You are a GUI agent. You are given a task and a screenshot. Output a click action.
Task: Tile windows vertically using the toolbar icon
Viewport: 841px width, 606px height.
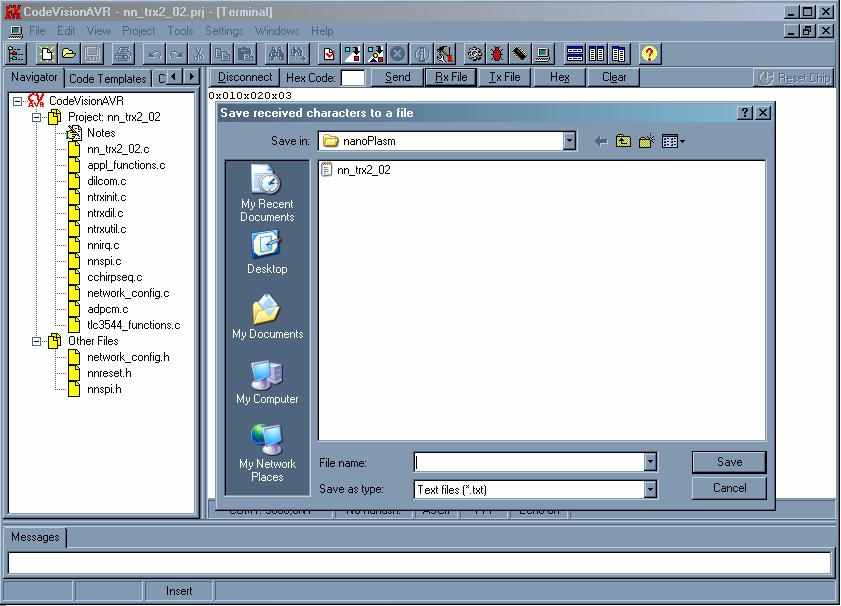tap(596, 54)
